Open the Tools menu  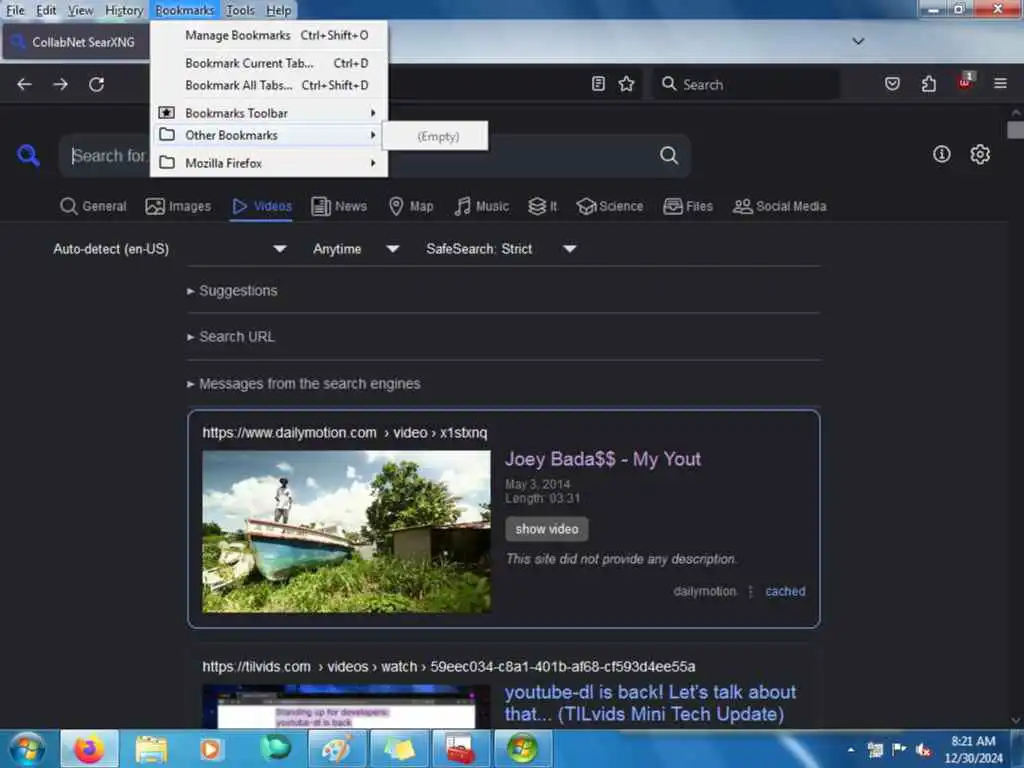240,10
